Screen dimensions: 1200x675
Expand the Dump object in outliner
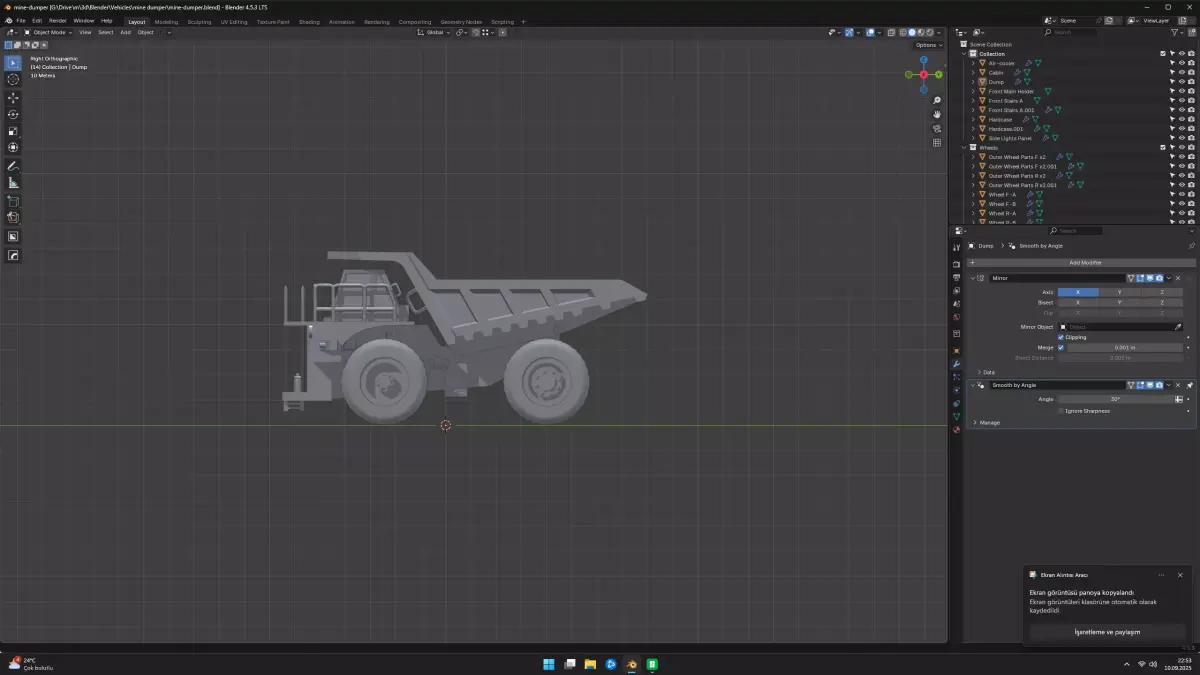pos(973,82)
